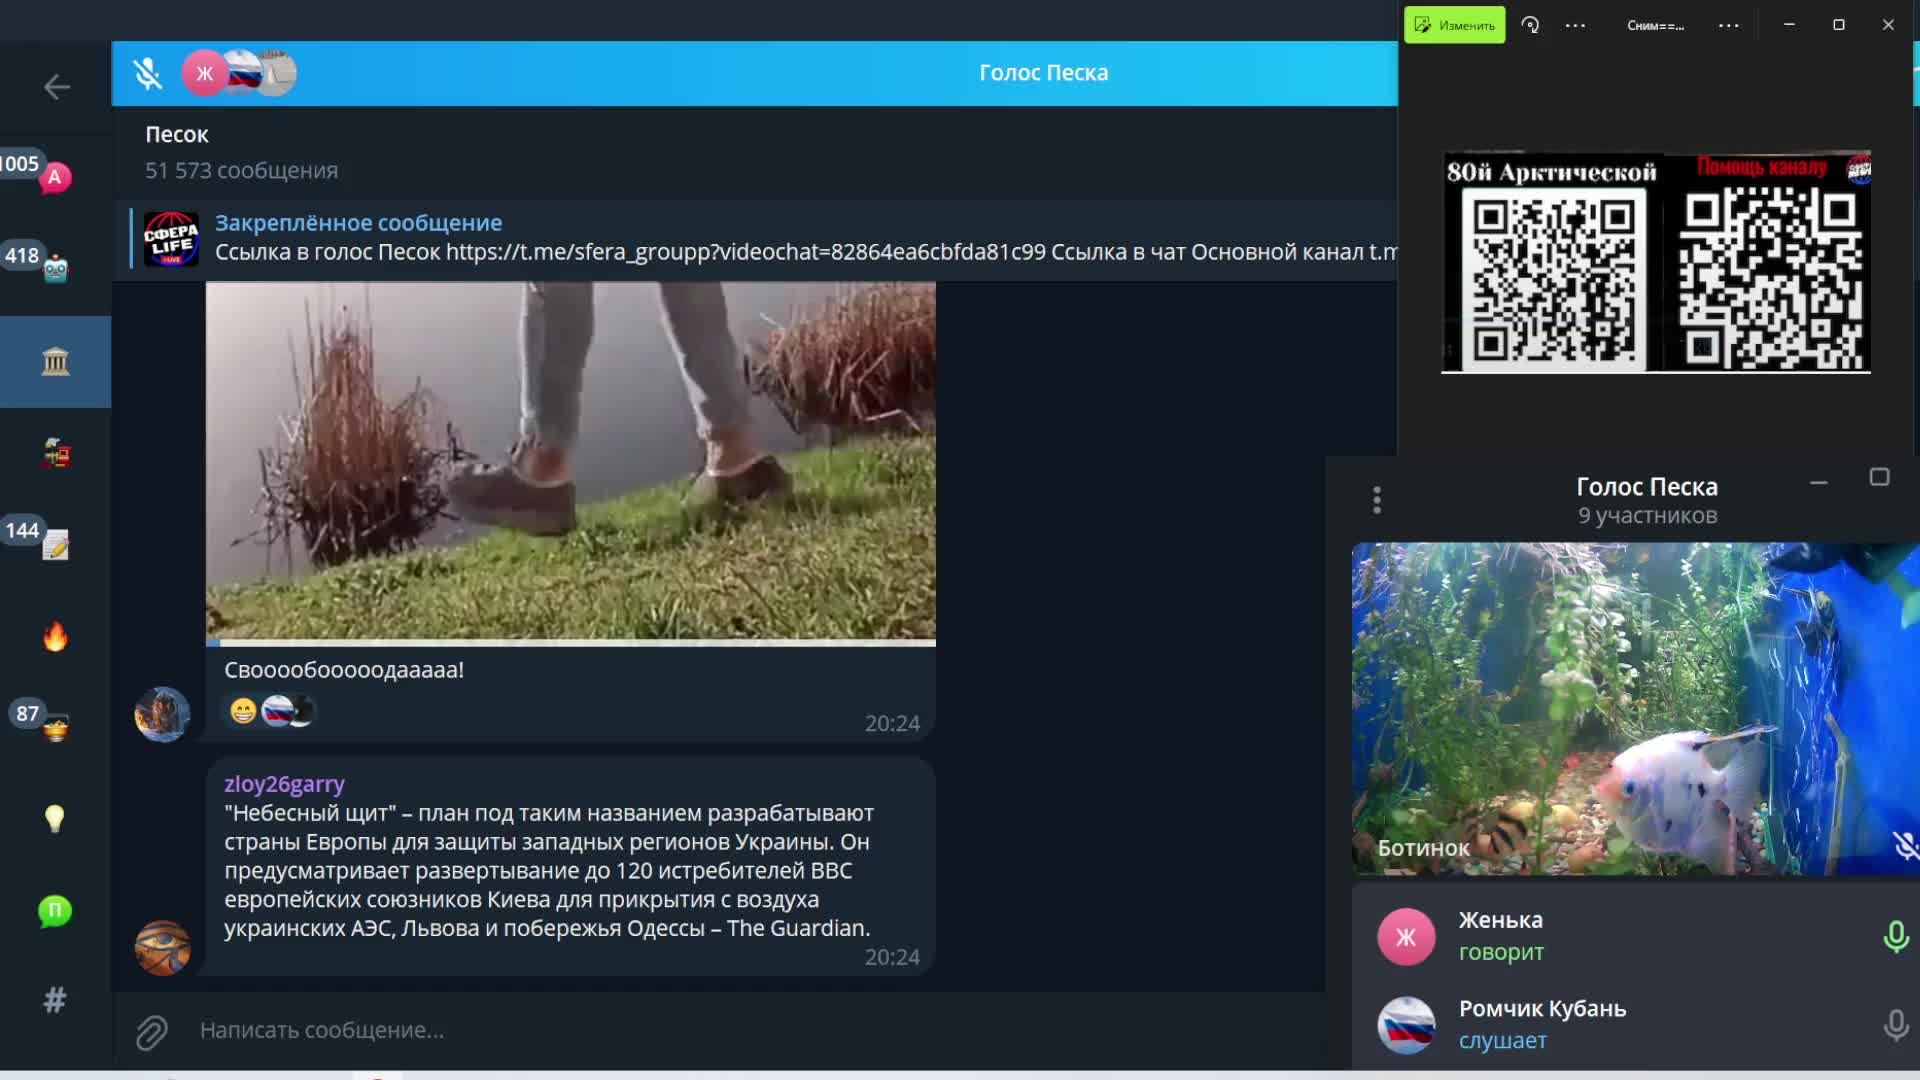
Task: Click the green Изменить button
Action: [1454, 25]
